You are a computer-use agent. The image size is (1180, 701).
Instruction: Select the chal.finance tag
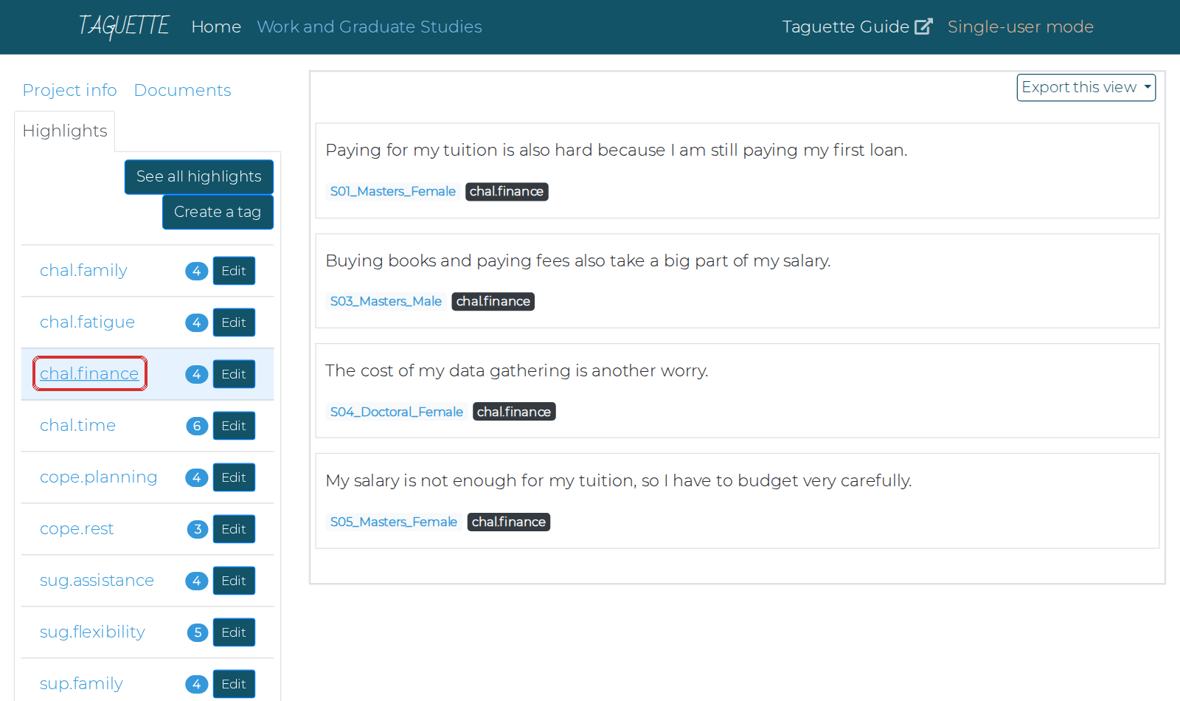pos(89,373)
